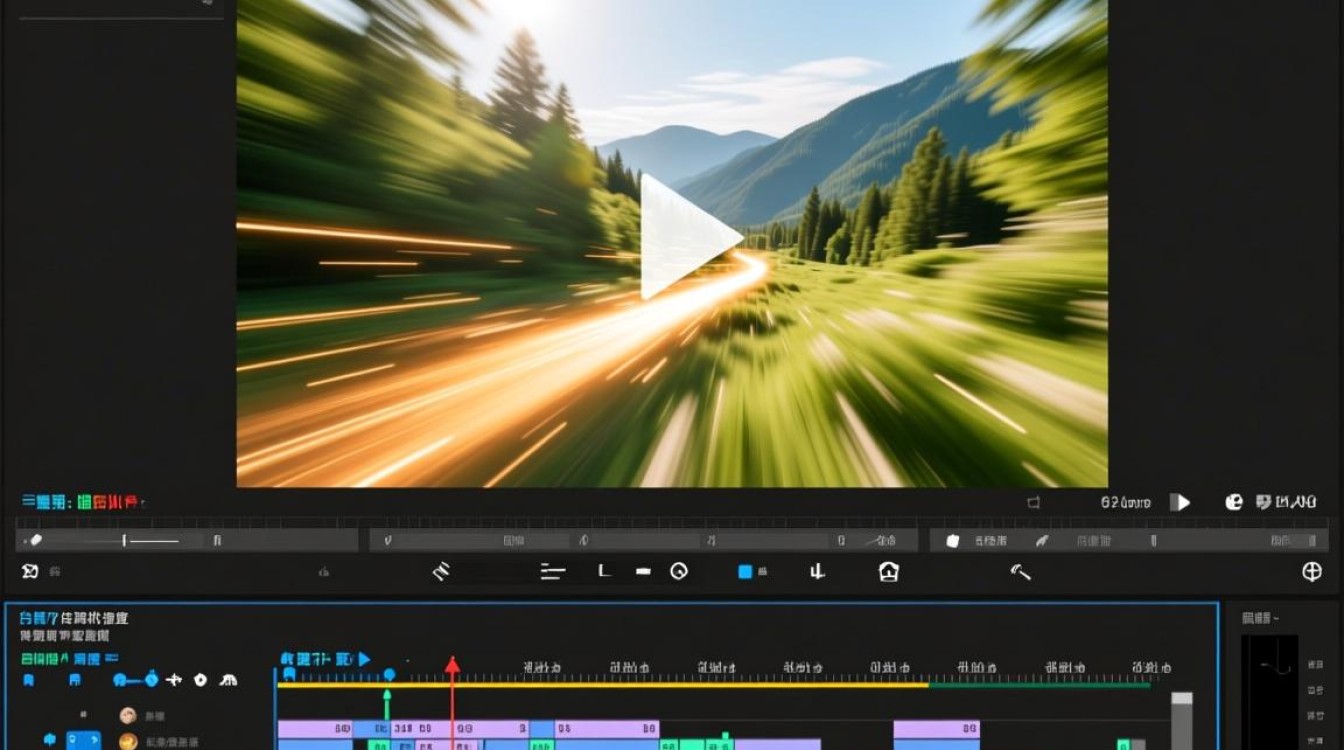The height and width of the screenshot is (750, 1344).
Task: Toggle the blue highlighted track button
Action: tap(83, 741)
